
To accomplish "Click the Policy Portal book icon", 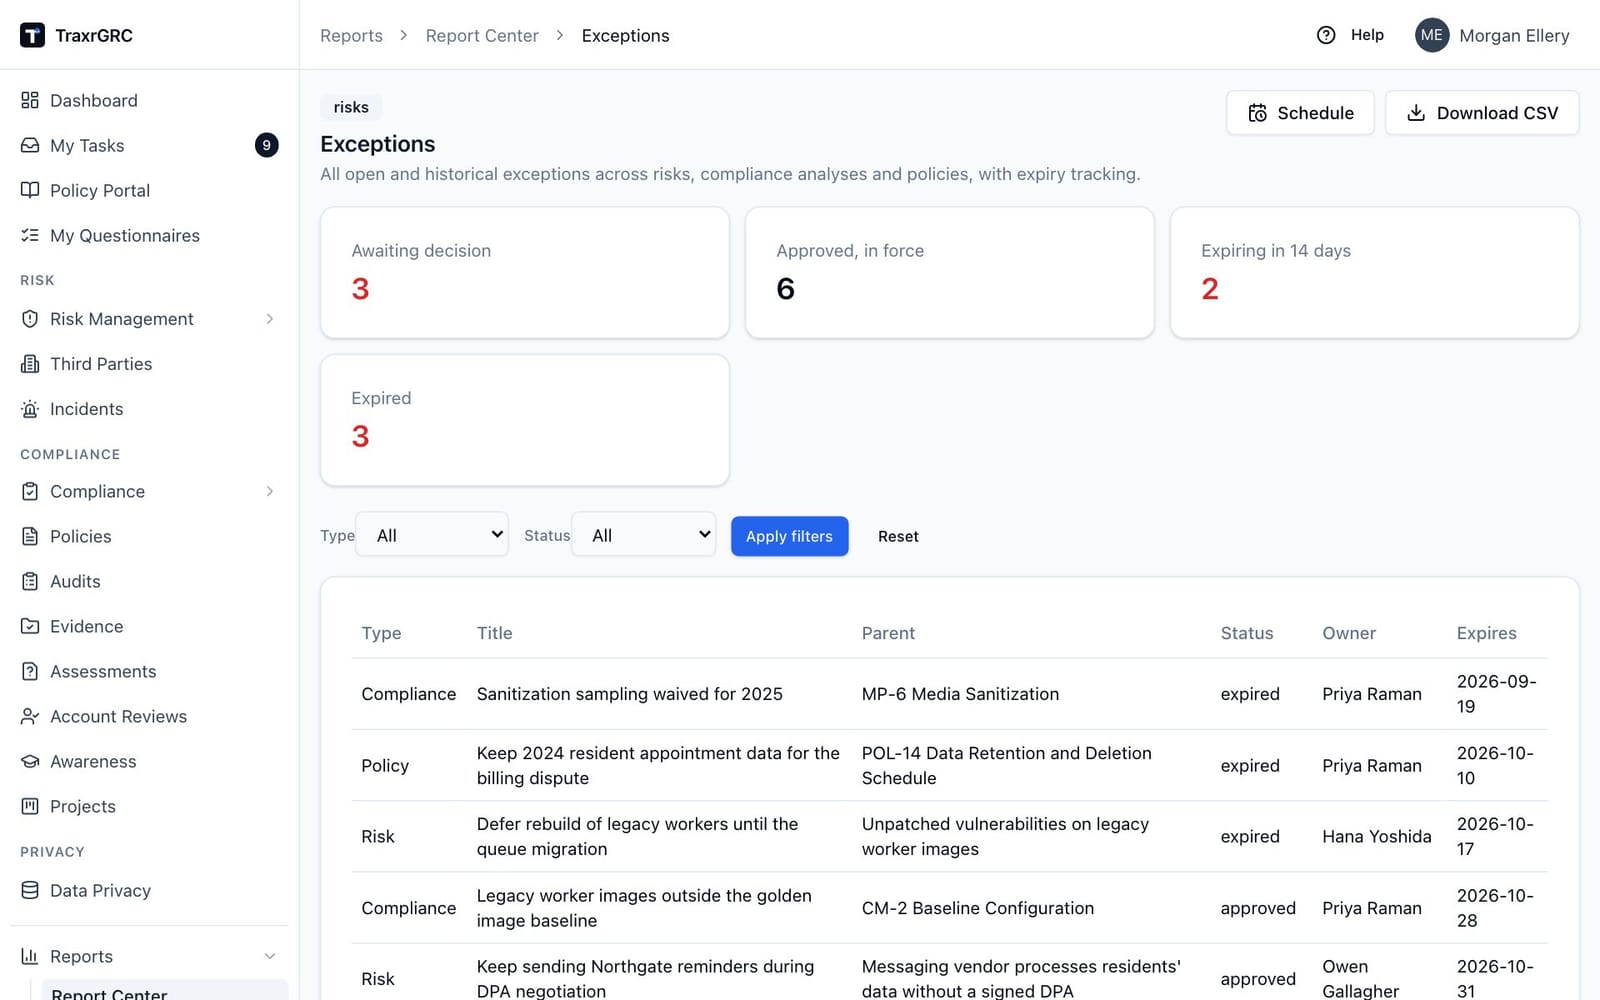I will click(x=30, y=190).
